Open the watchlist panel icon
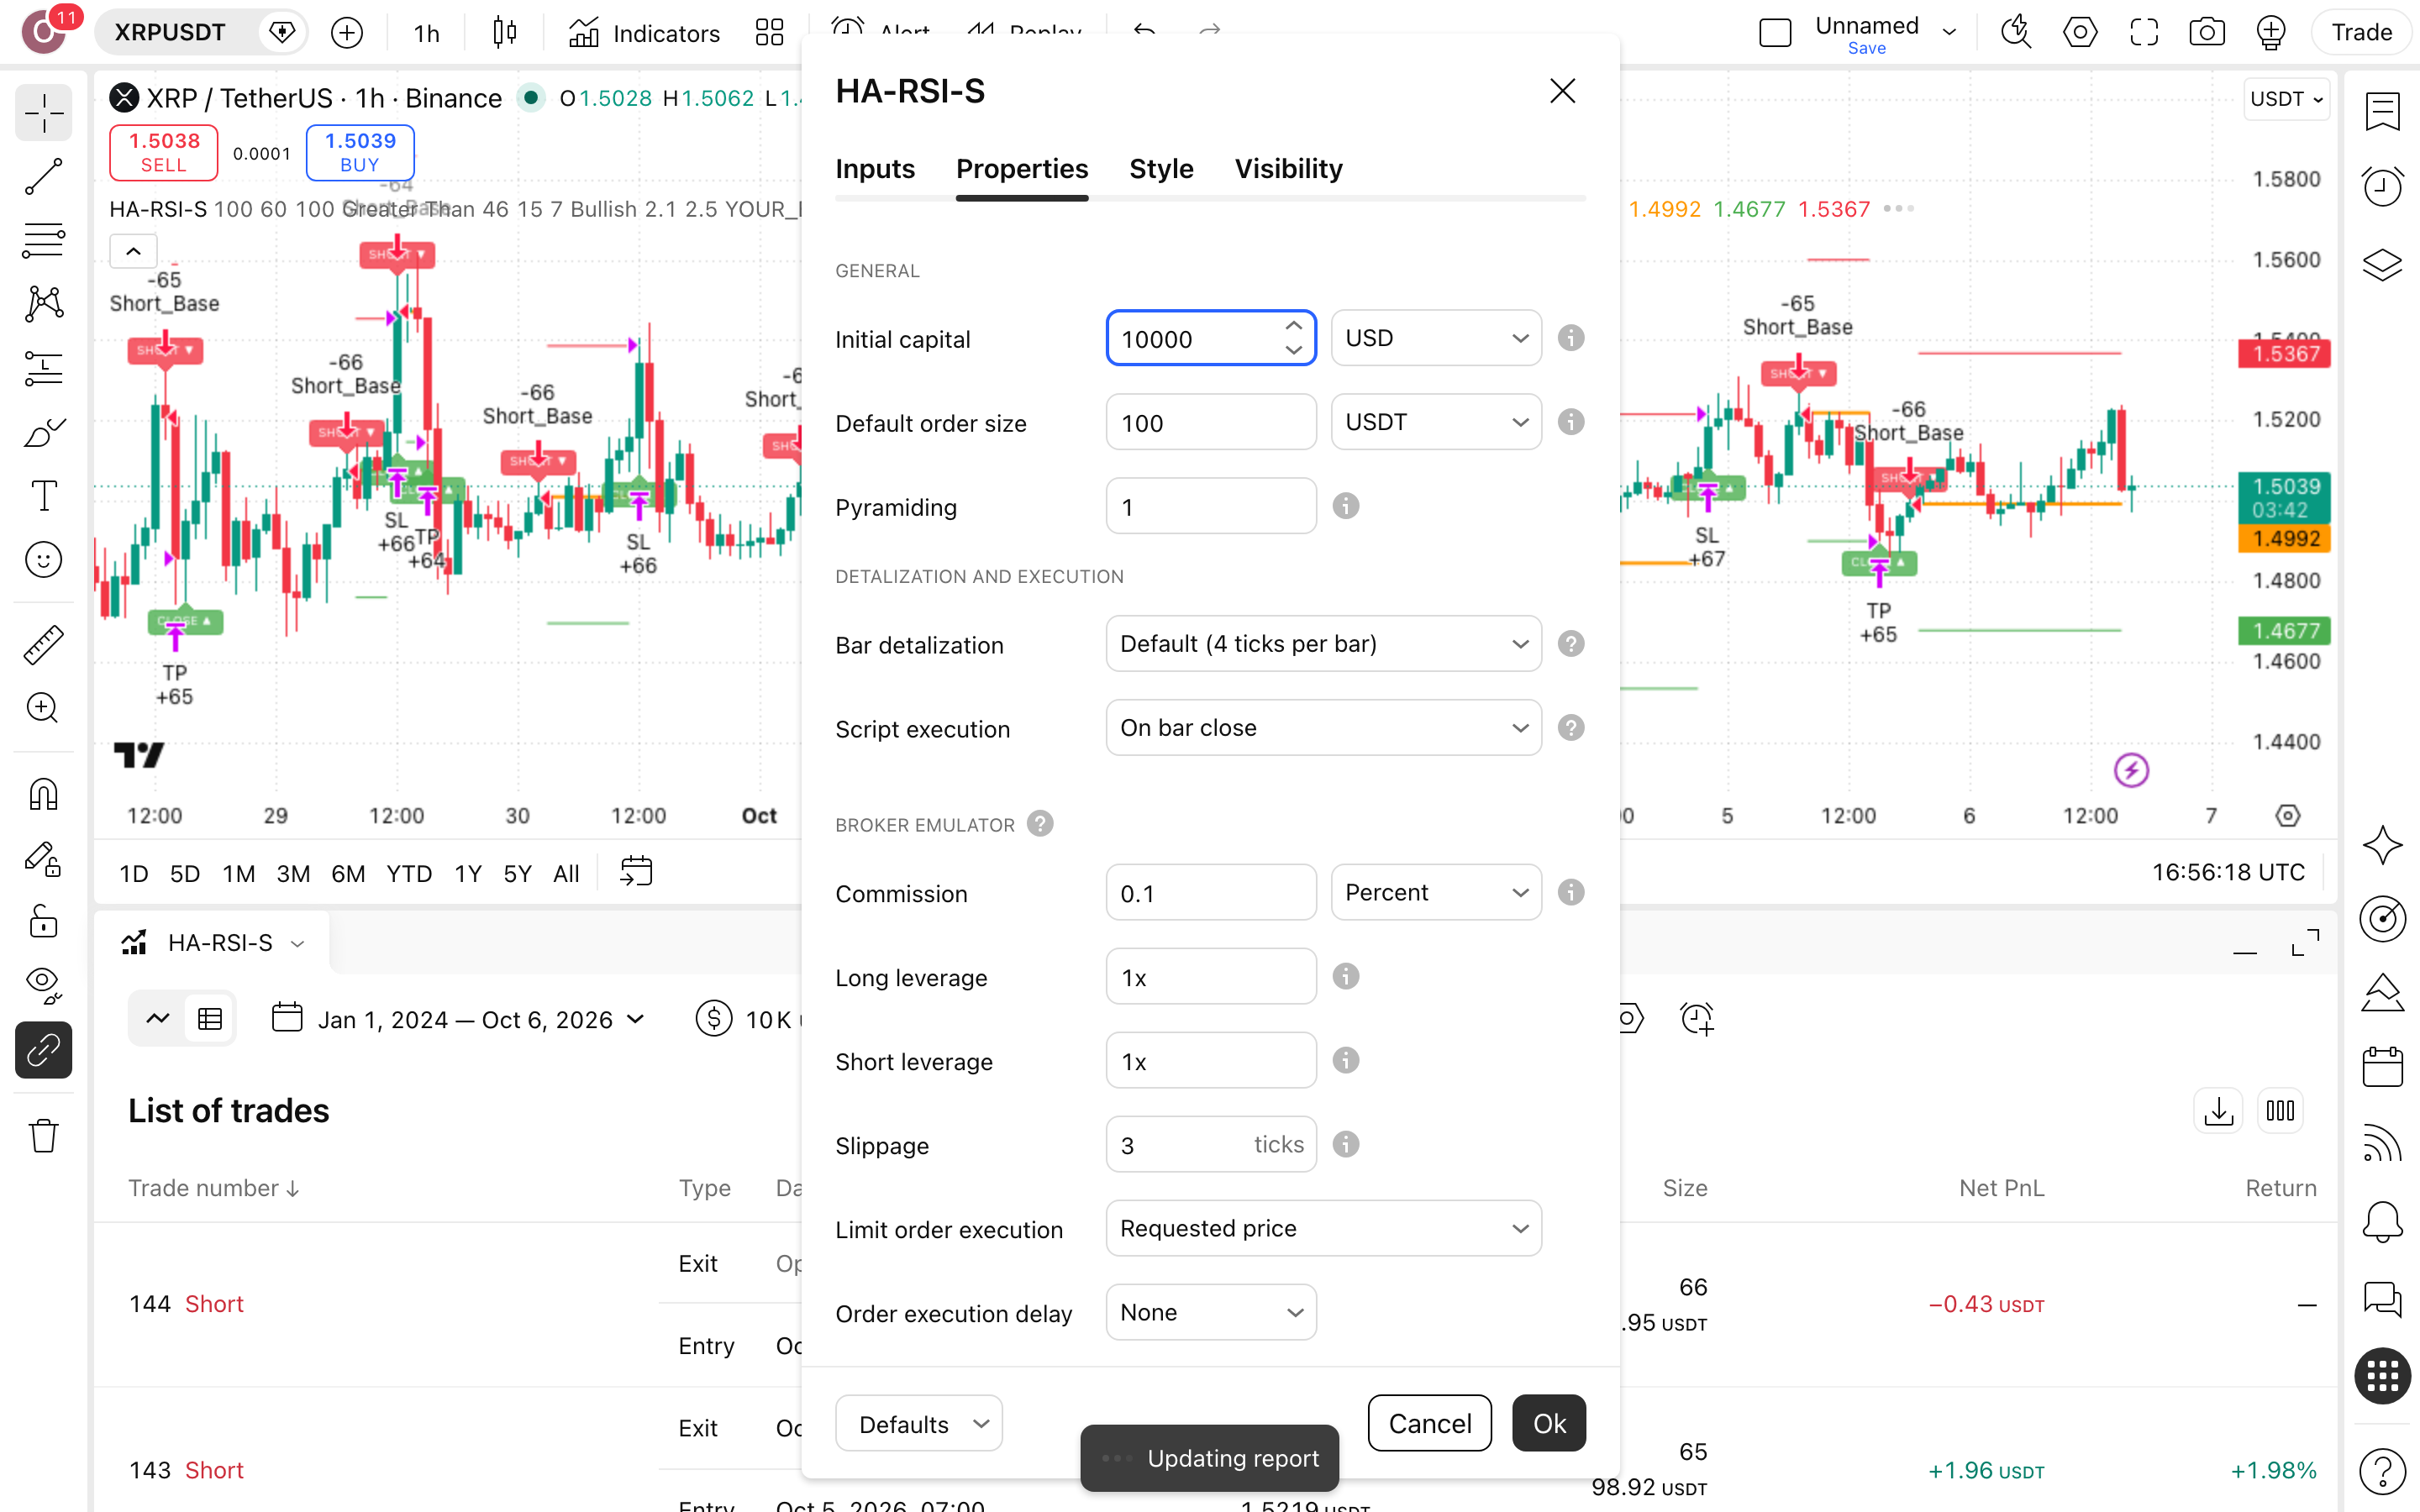Screen dimensions: 2420x1512 click(2382, 112)
